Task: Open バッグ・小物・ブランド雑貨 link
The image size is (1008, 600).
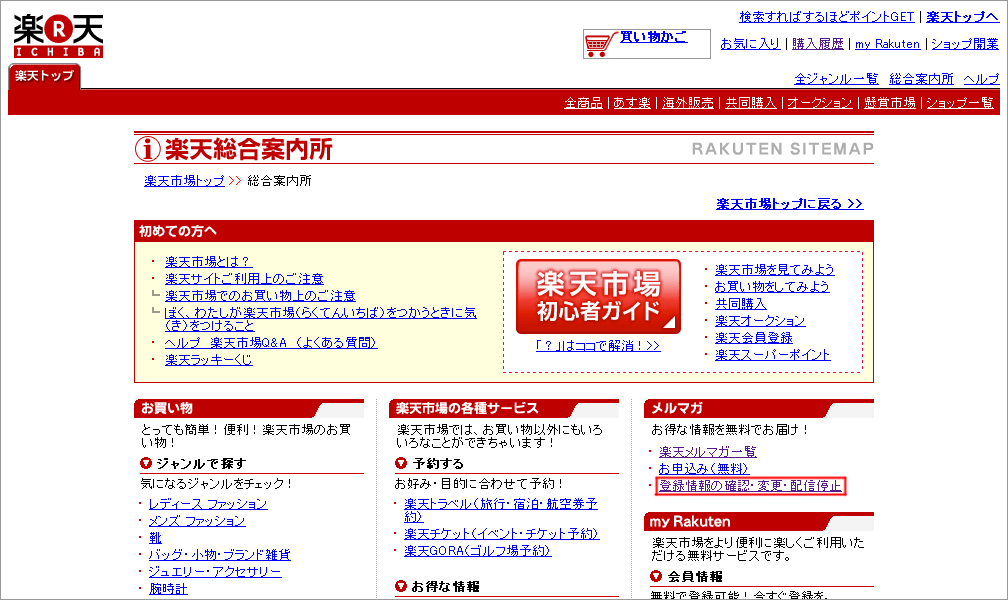Action: click(x=219, y=554)
